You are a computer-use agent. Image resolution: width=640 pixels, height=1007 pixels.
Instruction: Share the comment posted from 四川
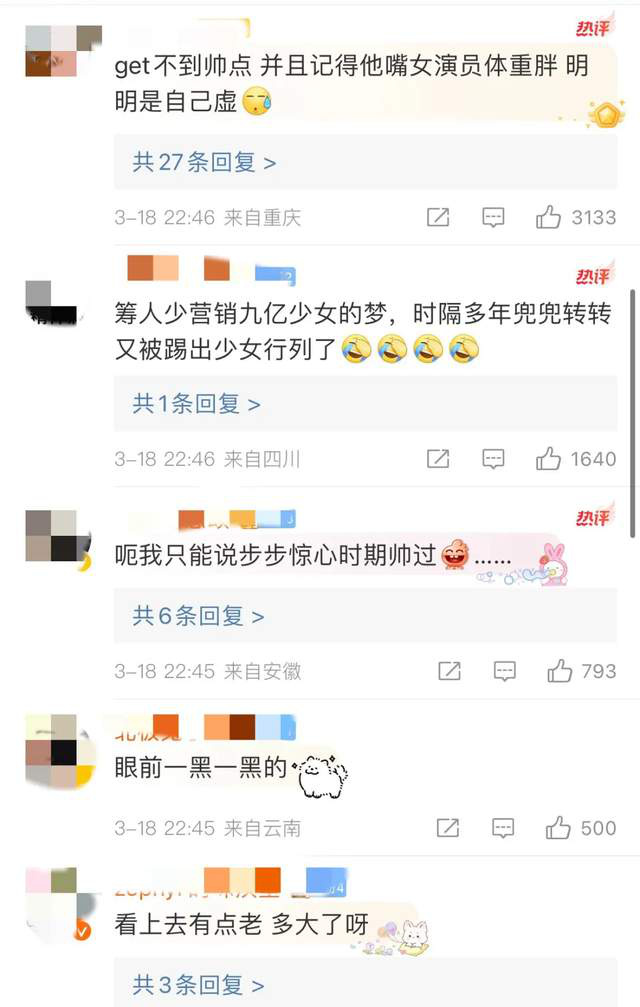438,459
